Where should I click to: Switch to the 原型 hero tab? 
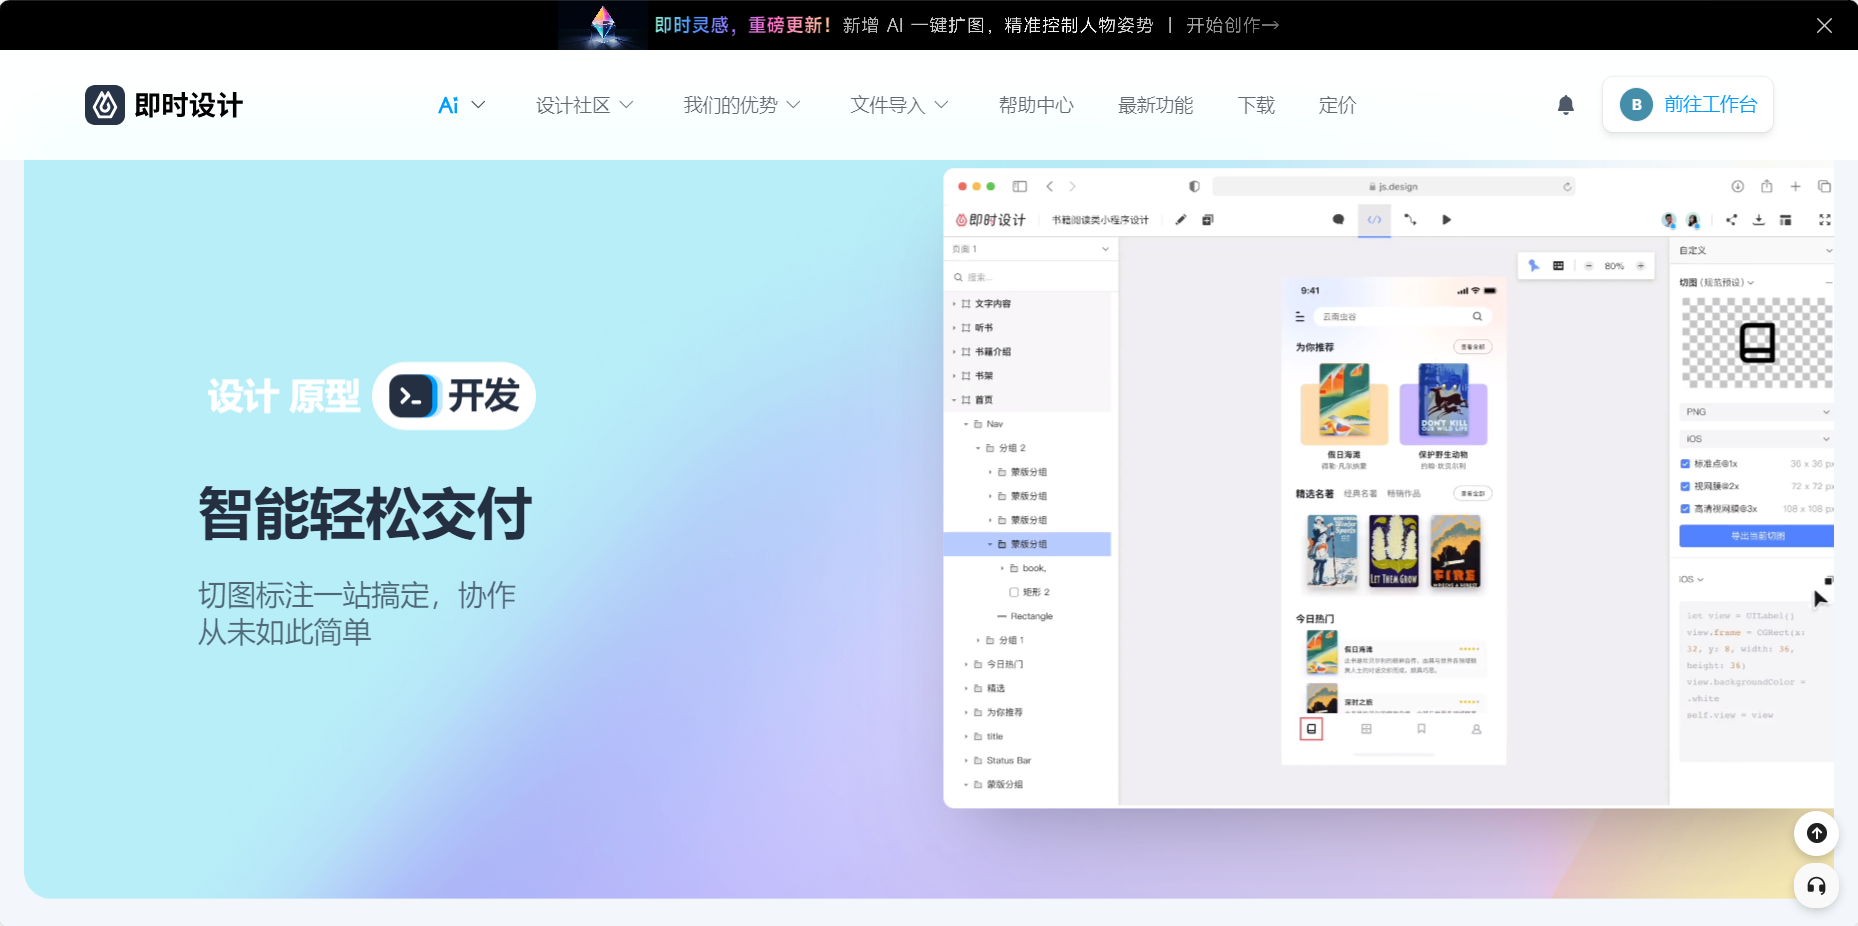pyautogui.click(x=324, y=397)
